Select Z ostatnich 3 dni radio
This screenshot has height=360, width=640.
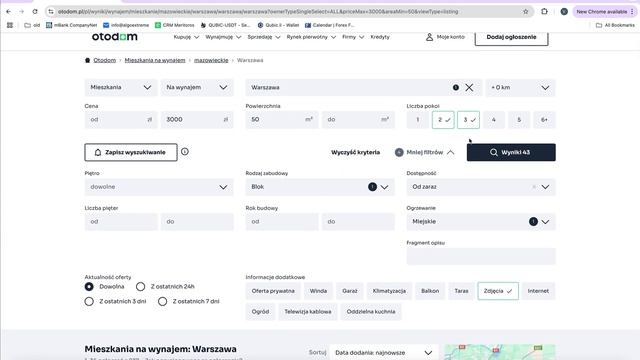pos(89,301)
